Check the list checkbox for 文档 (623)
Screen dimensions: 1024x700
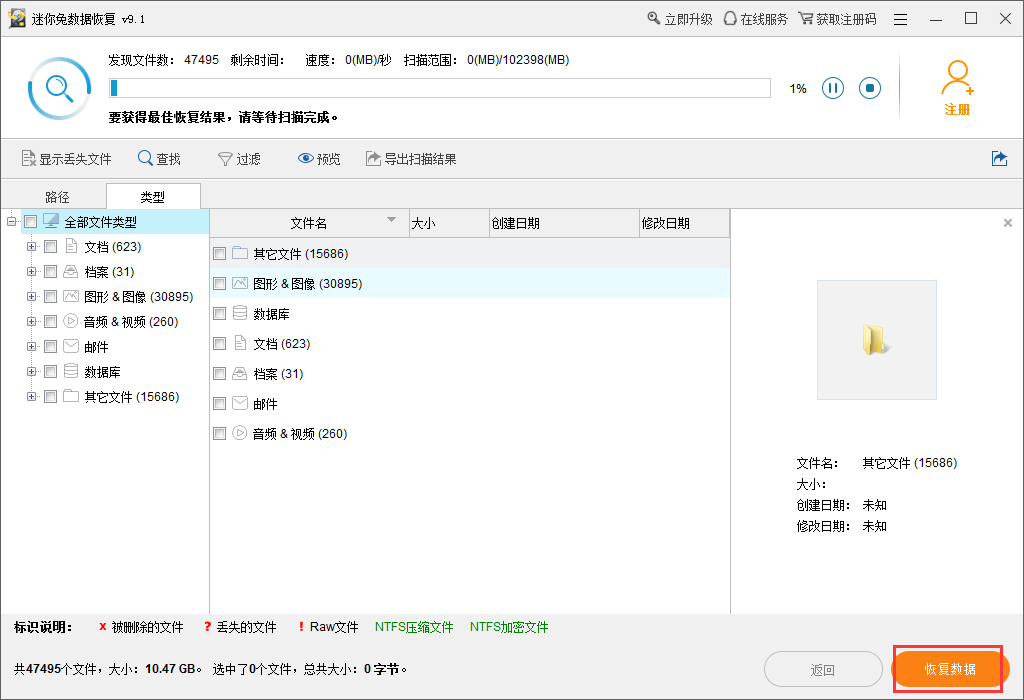pyautogui.click(x=219, y=343)
